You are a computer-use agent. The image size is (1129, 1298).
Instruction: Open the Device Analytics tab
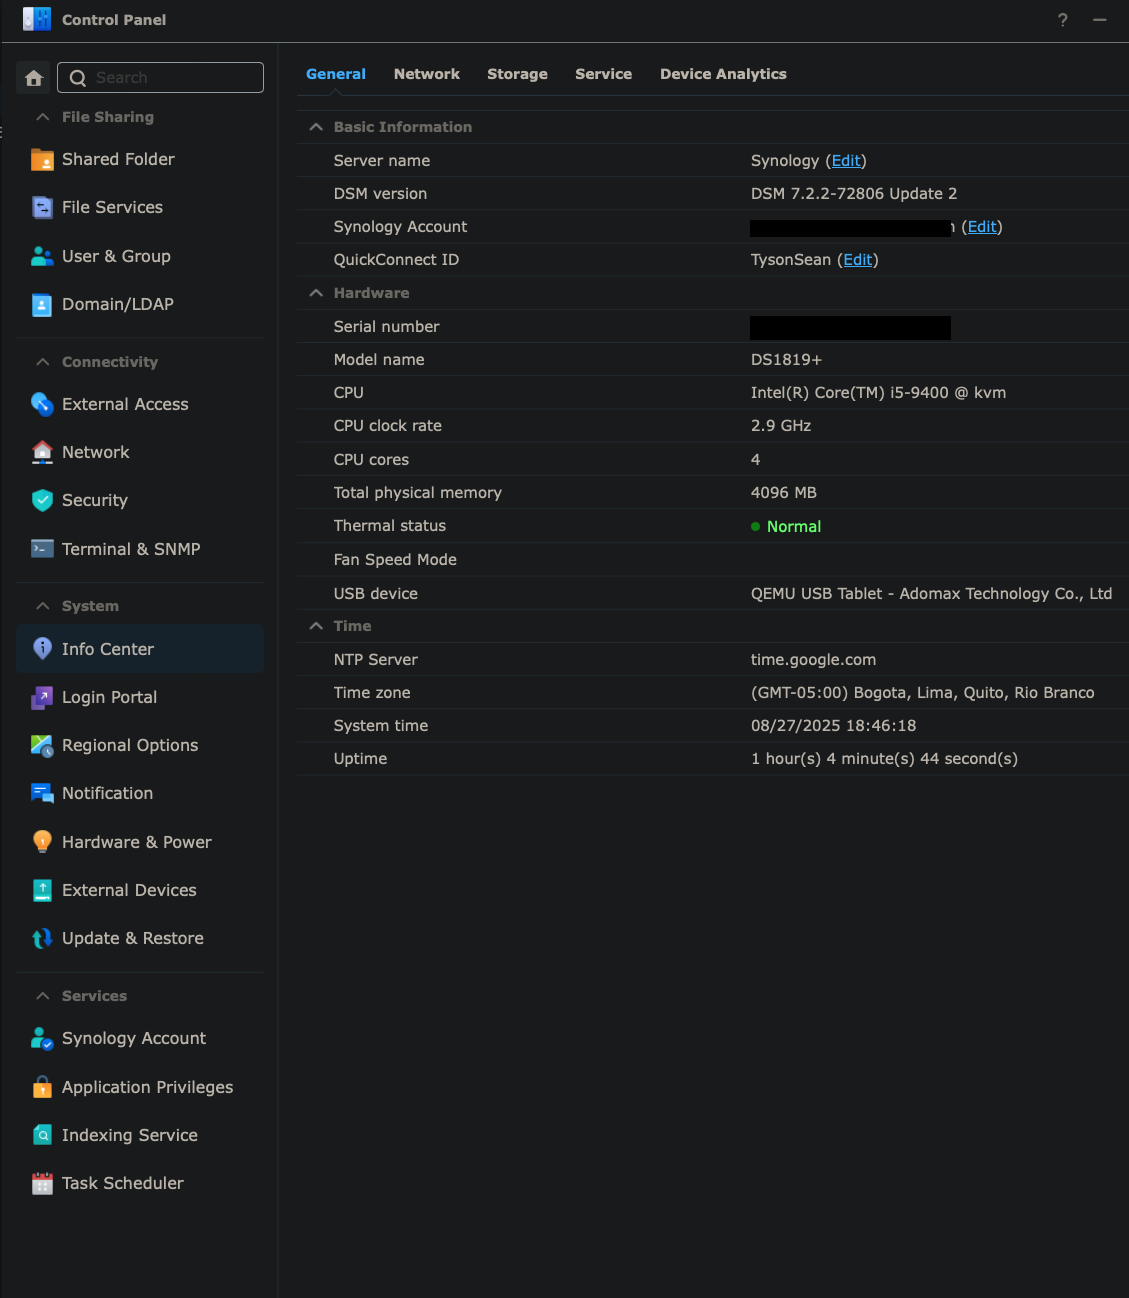click(723, 74)
